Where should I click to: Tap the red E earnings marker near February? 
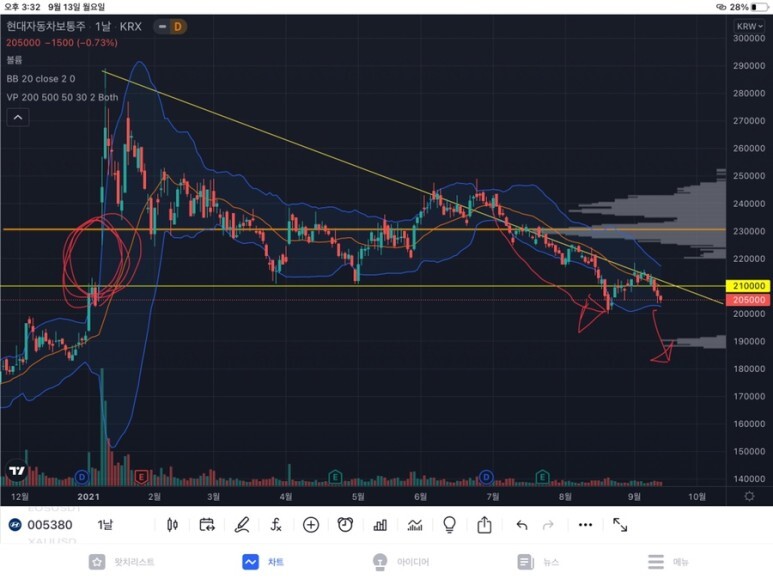[x=141, y=477]
